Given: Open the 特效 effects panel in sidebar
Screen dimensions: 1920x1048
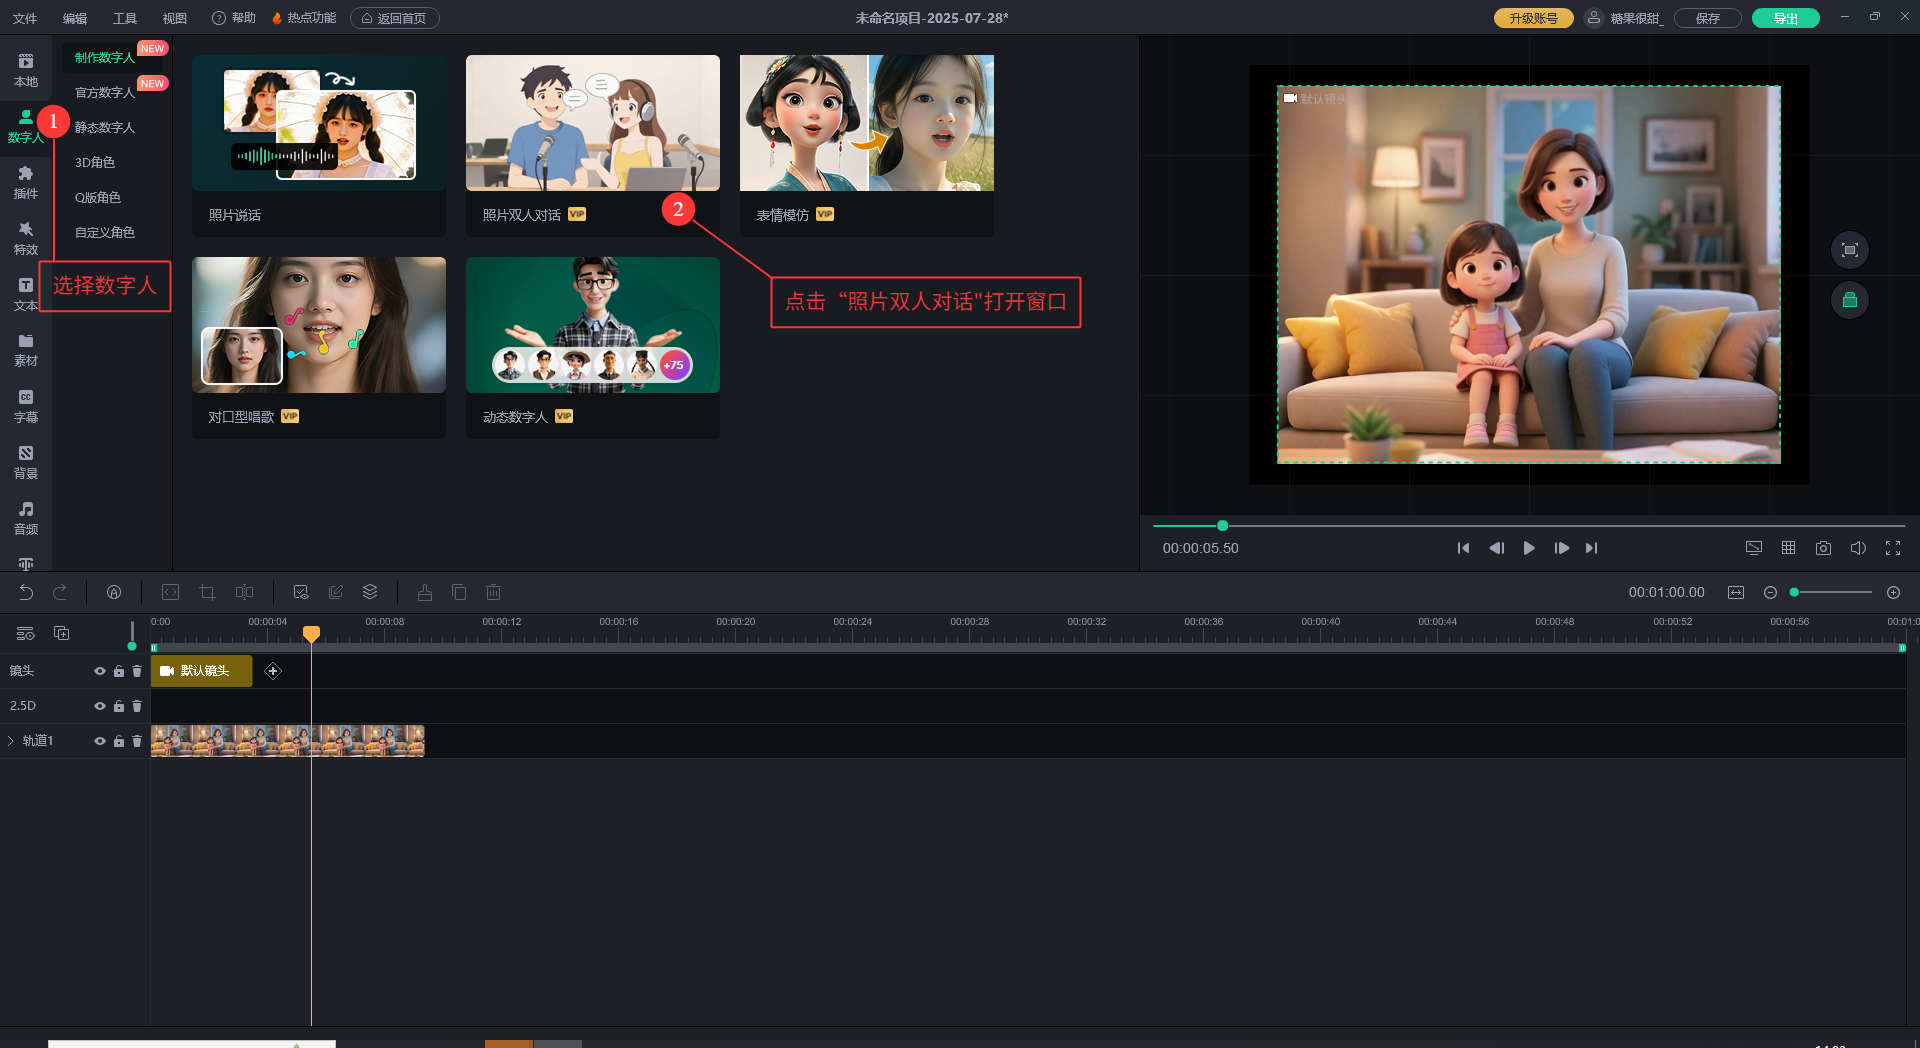Looking at the screenshot, I should click(26, 238).
